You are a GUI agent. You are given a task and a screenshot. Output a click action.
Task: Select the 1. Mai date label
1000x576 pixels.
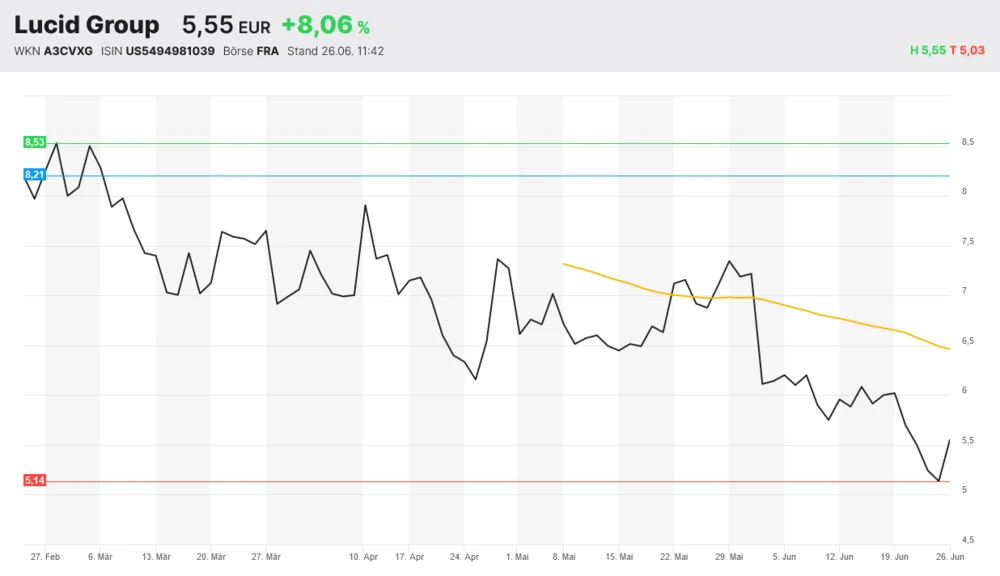[x=517, y=556]
